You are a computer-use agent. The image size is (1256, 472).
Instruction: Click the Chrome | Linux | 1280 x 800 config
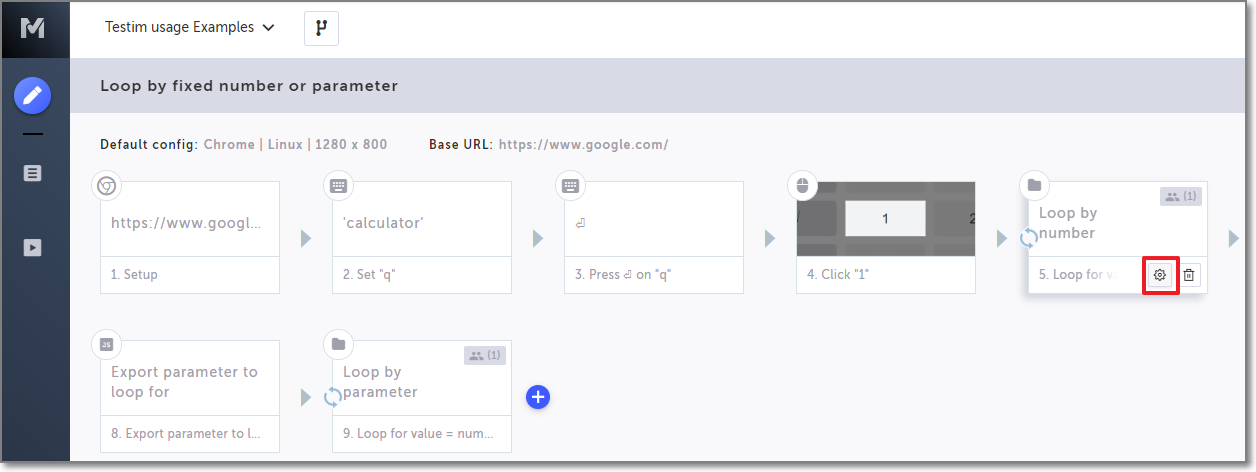(295, 145)
